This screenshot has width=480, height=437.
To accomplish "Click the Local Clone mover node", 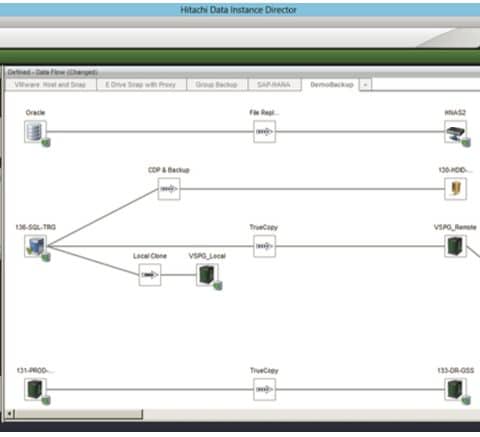I will [x=150, y=275].
